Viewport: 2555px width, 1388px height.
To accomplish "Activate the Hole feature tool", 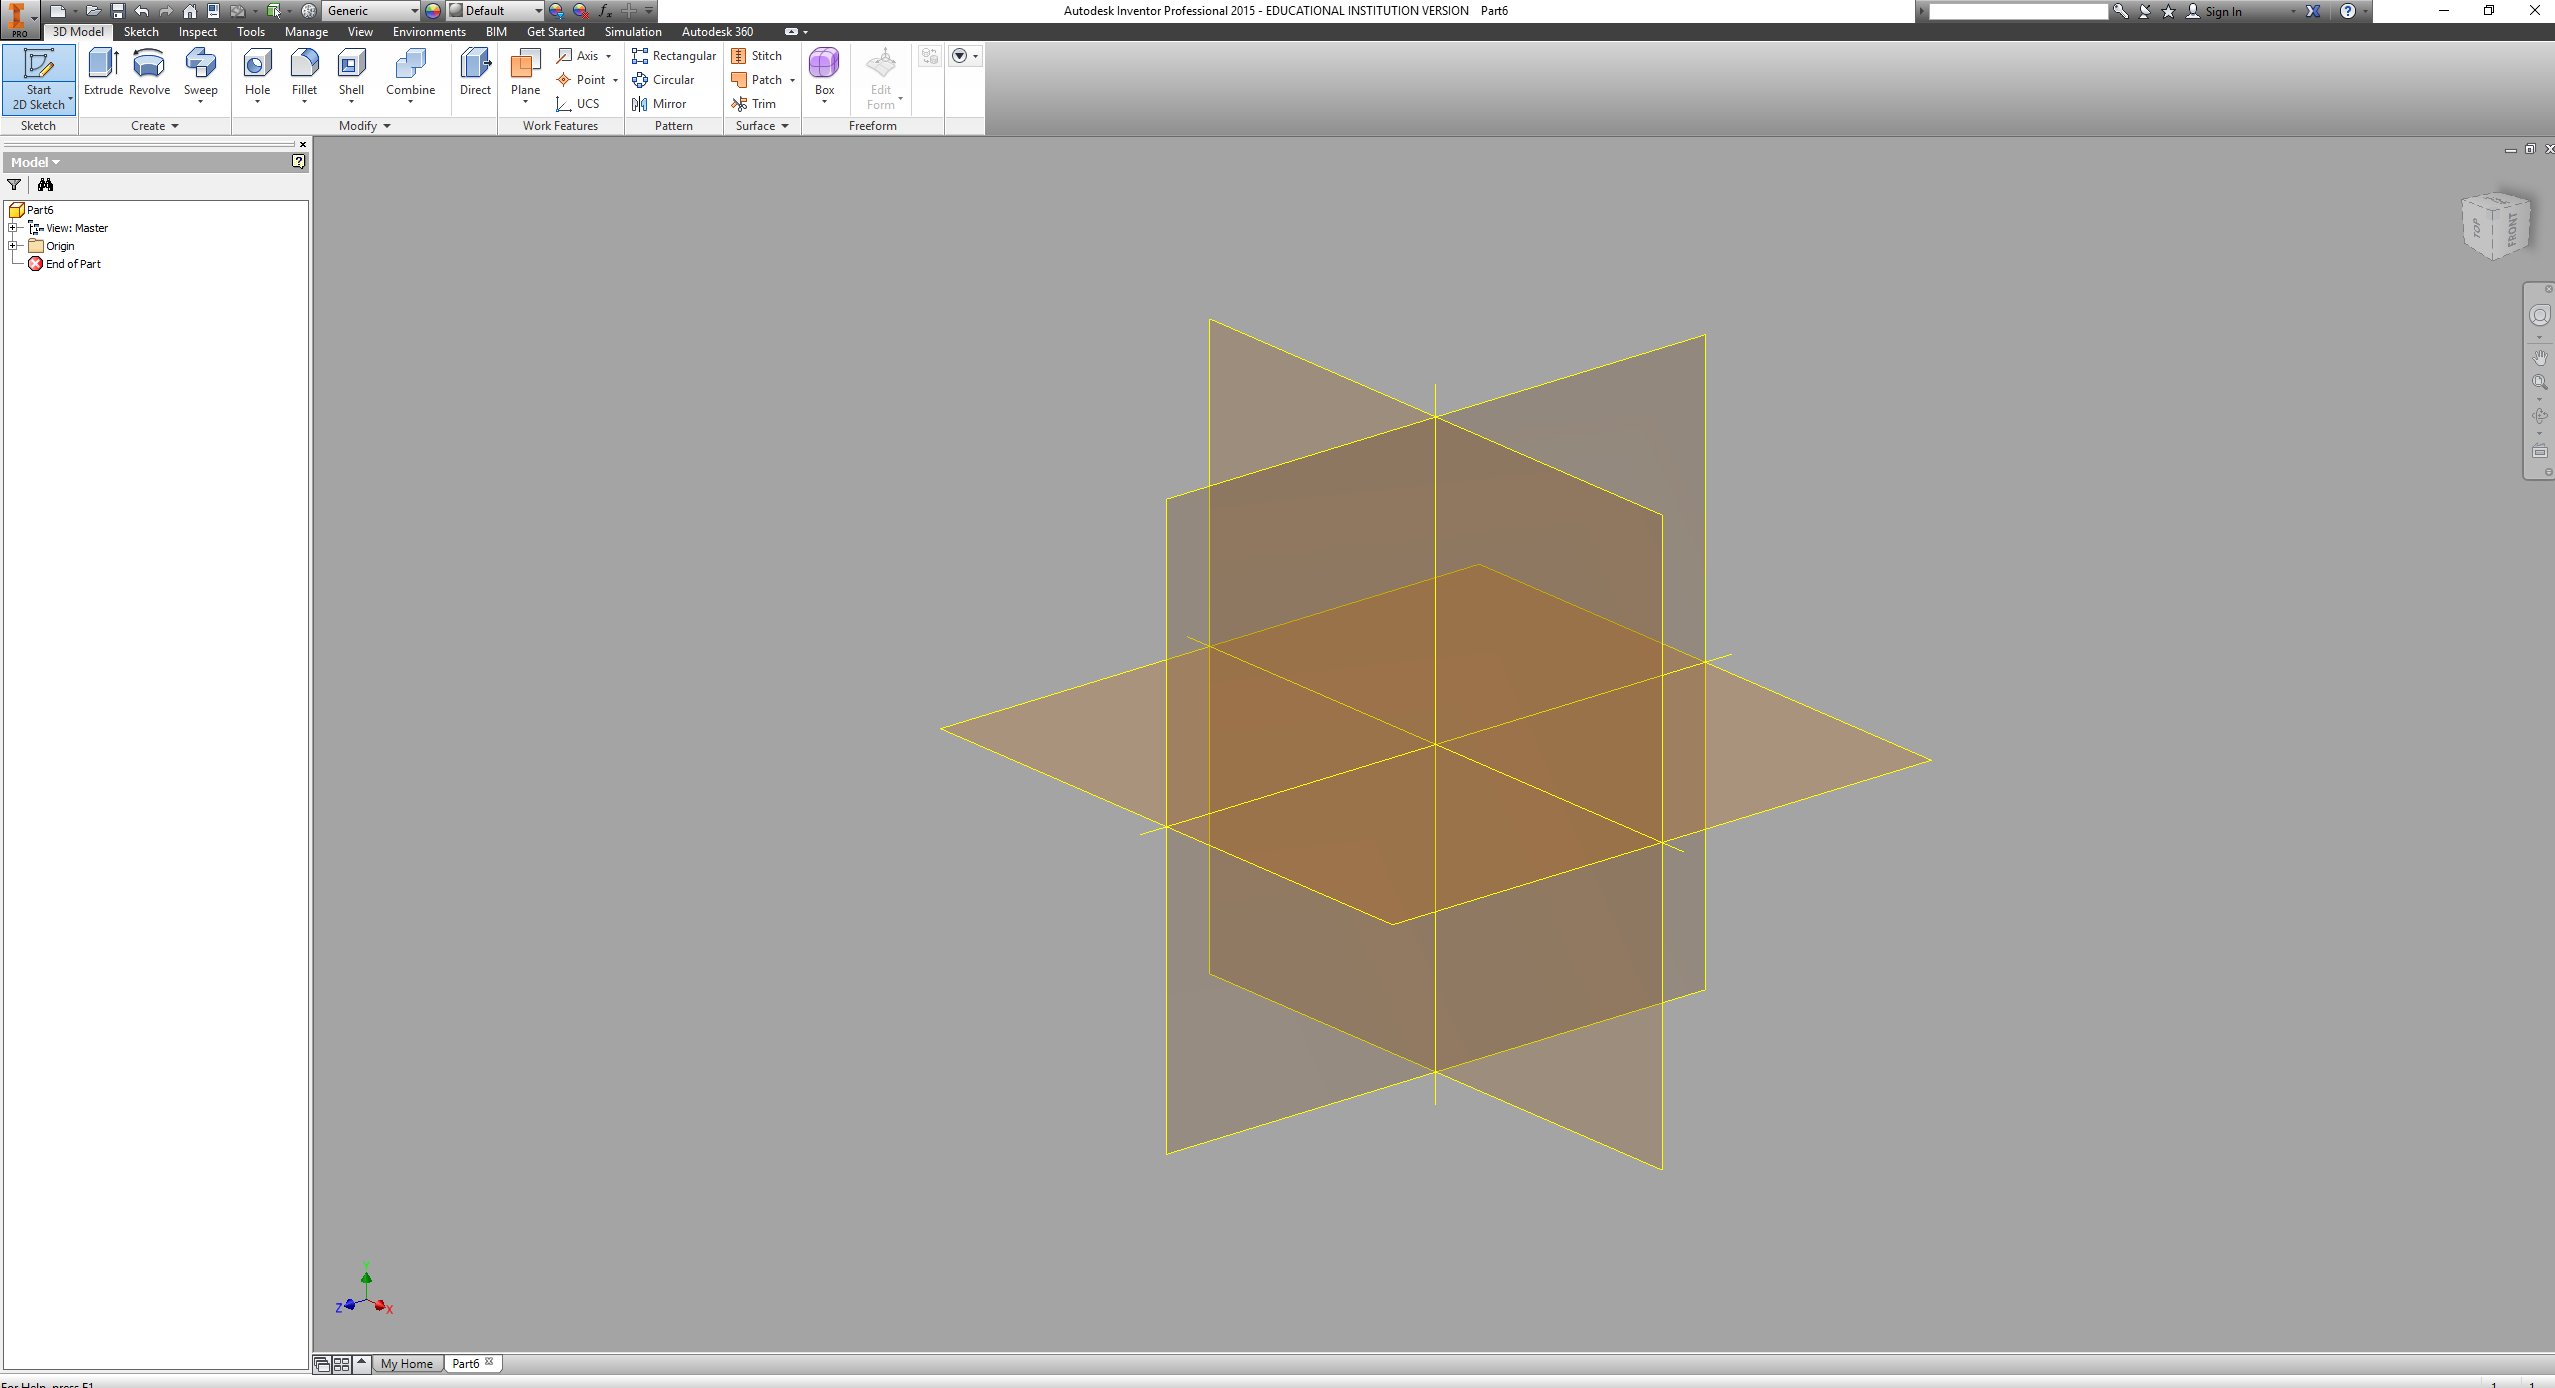I will click(x=257, y=65).
